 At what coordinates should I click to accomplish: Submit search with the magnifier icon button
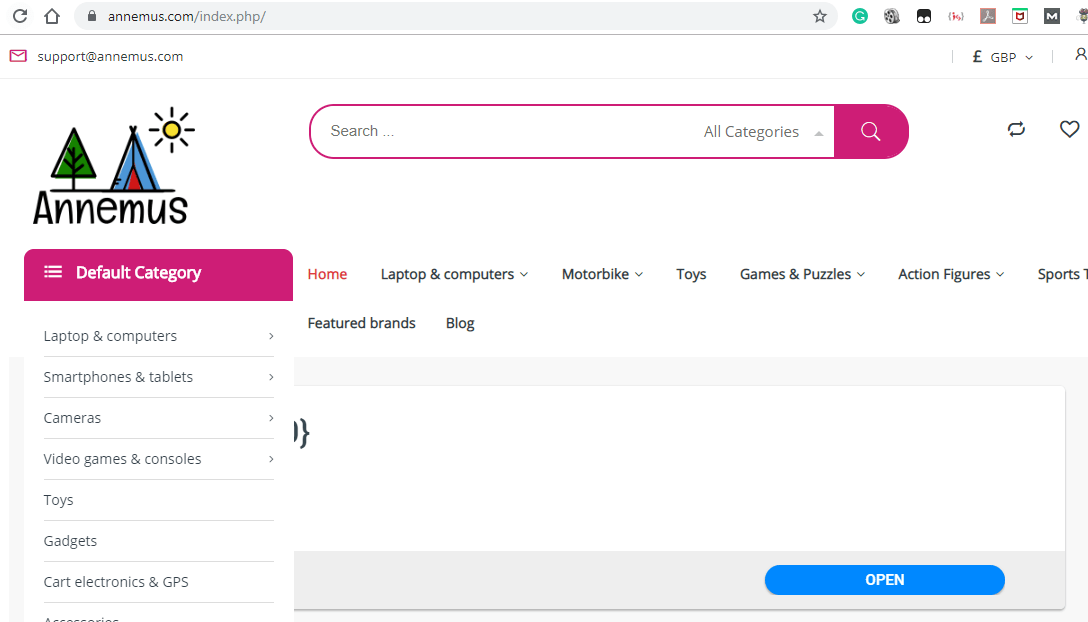(871, 131)
